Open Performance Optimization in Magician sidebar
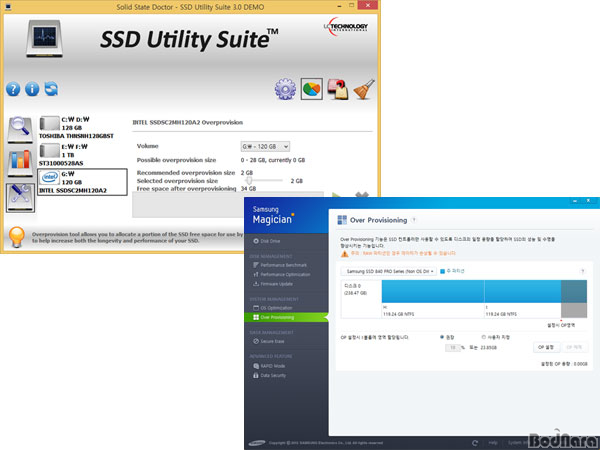Screen dimensions: 600x450 tap(282, 274)
